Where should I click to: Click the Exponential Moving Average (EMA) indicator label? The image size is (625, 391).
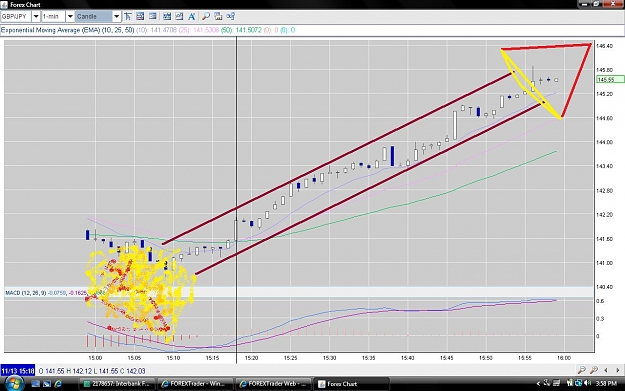tap(68, 30)
